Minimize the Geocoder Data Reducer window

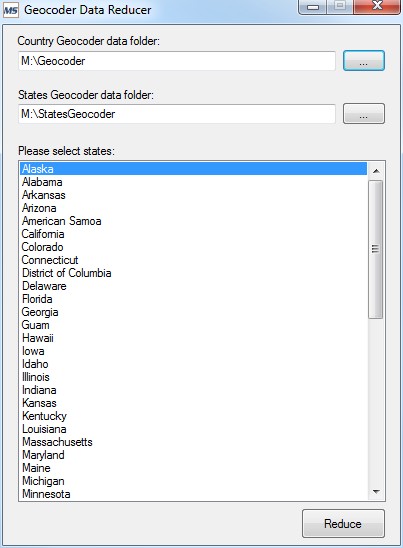pos(313,7)
